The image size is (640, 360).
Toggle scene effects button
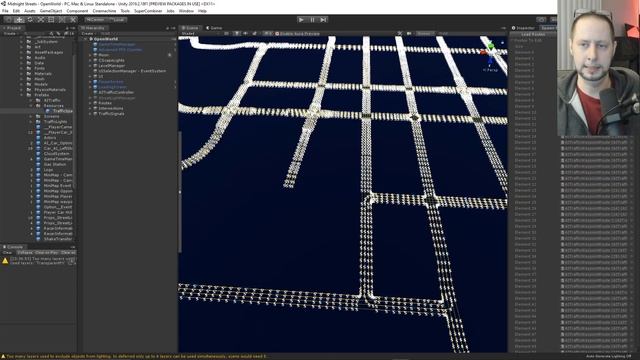254,33
